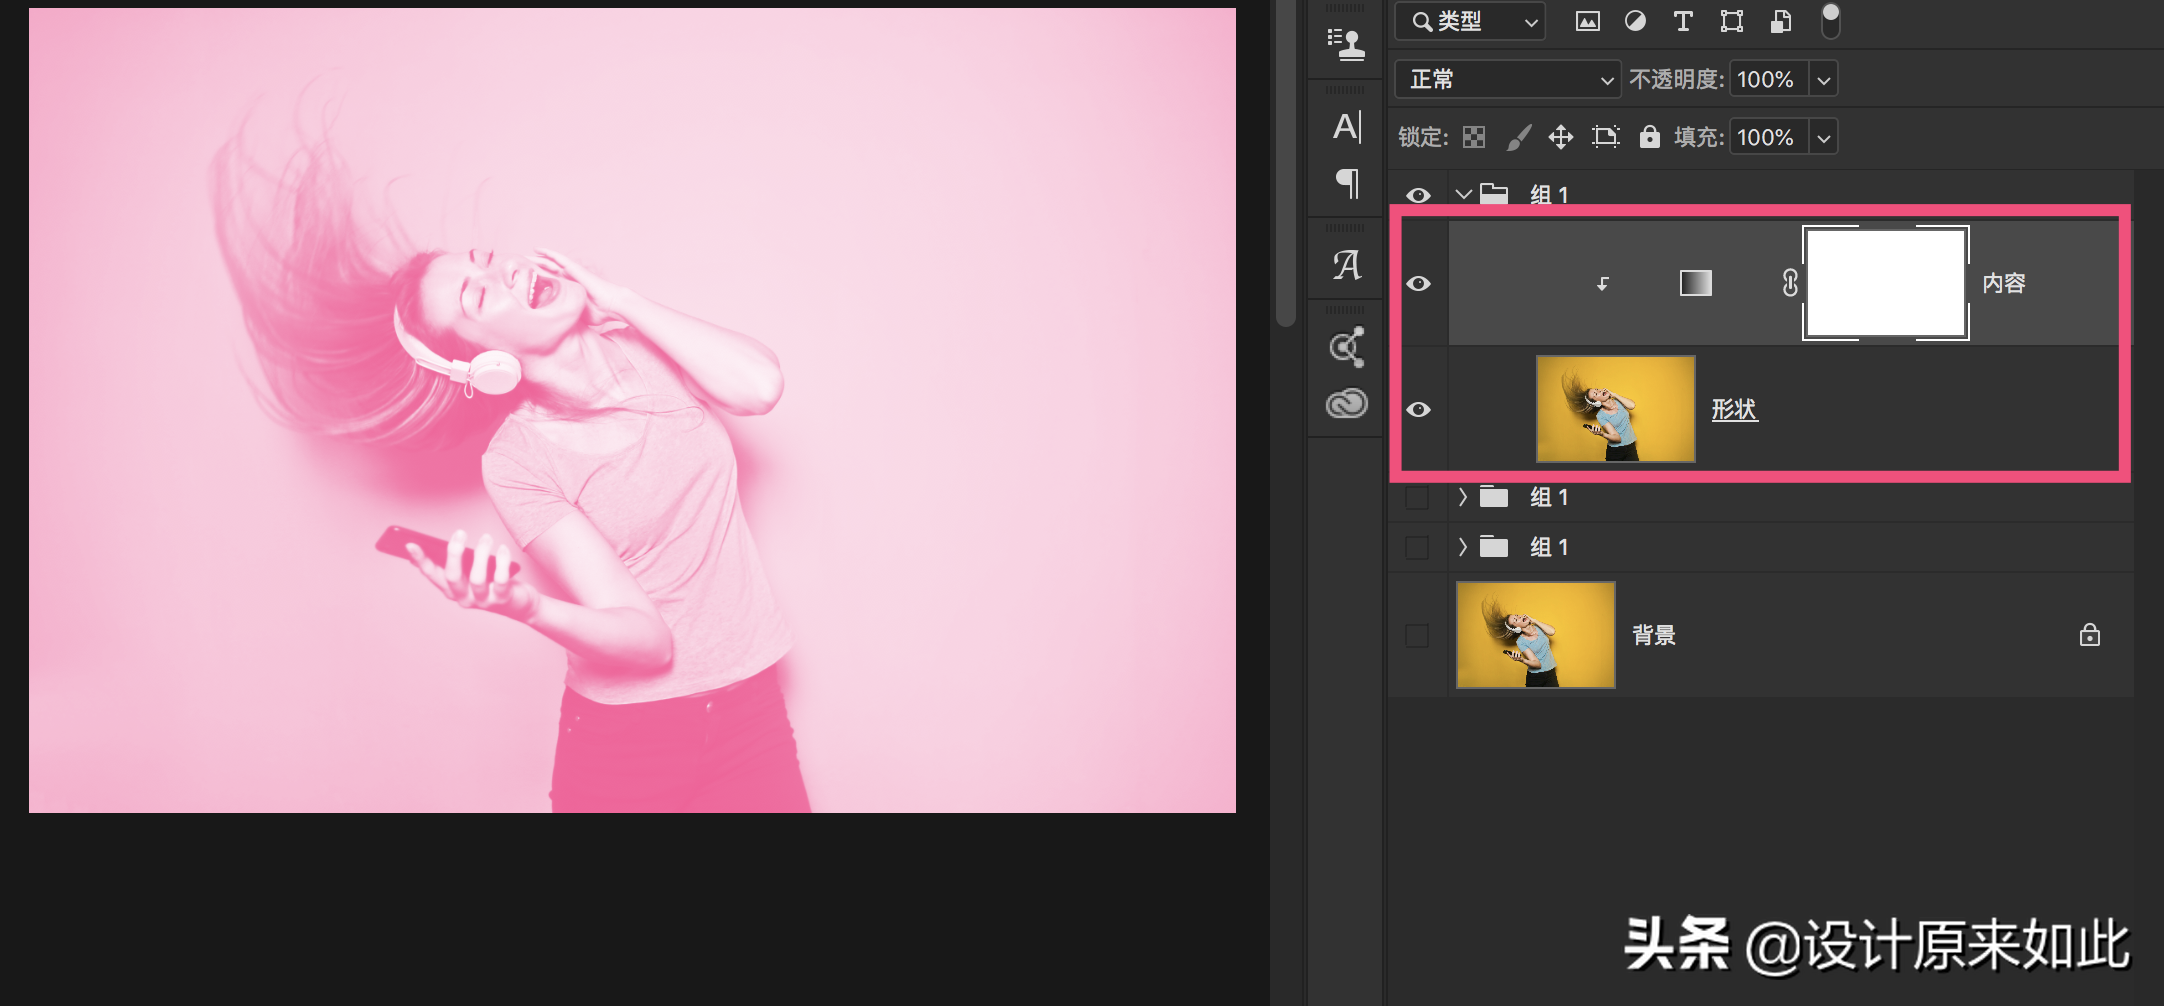The width and height of the screenshot is (2164, 1006).
Task: Open the Glyphs panel icon
Action: click(1346, 265)
